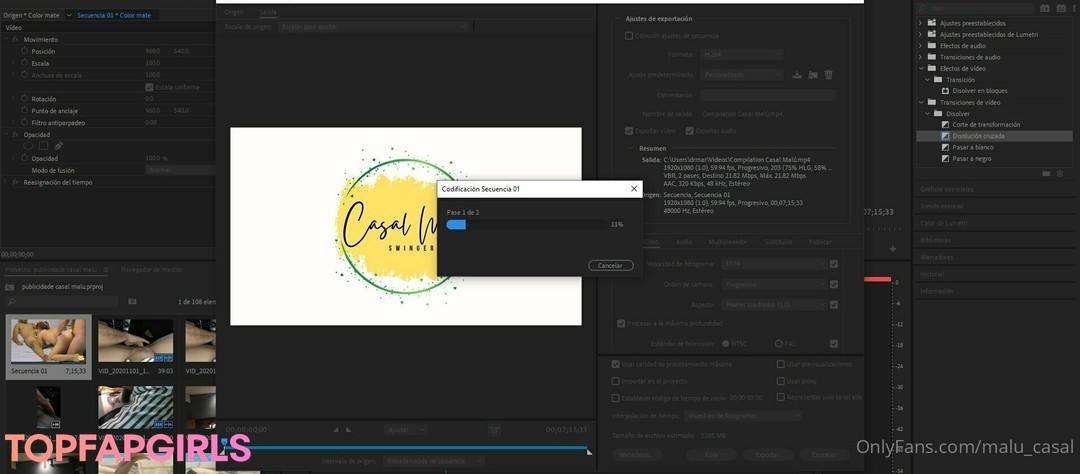Switch to the Audio export tab

point(684,242)
